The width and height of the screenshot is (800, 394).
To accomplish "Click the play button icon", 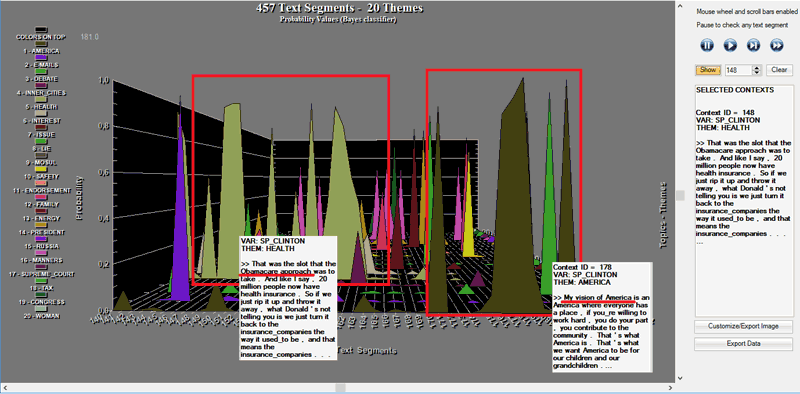I will 730,45.
